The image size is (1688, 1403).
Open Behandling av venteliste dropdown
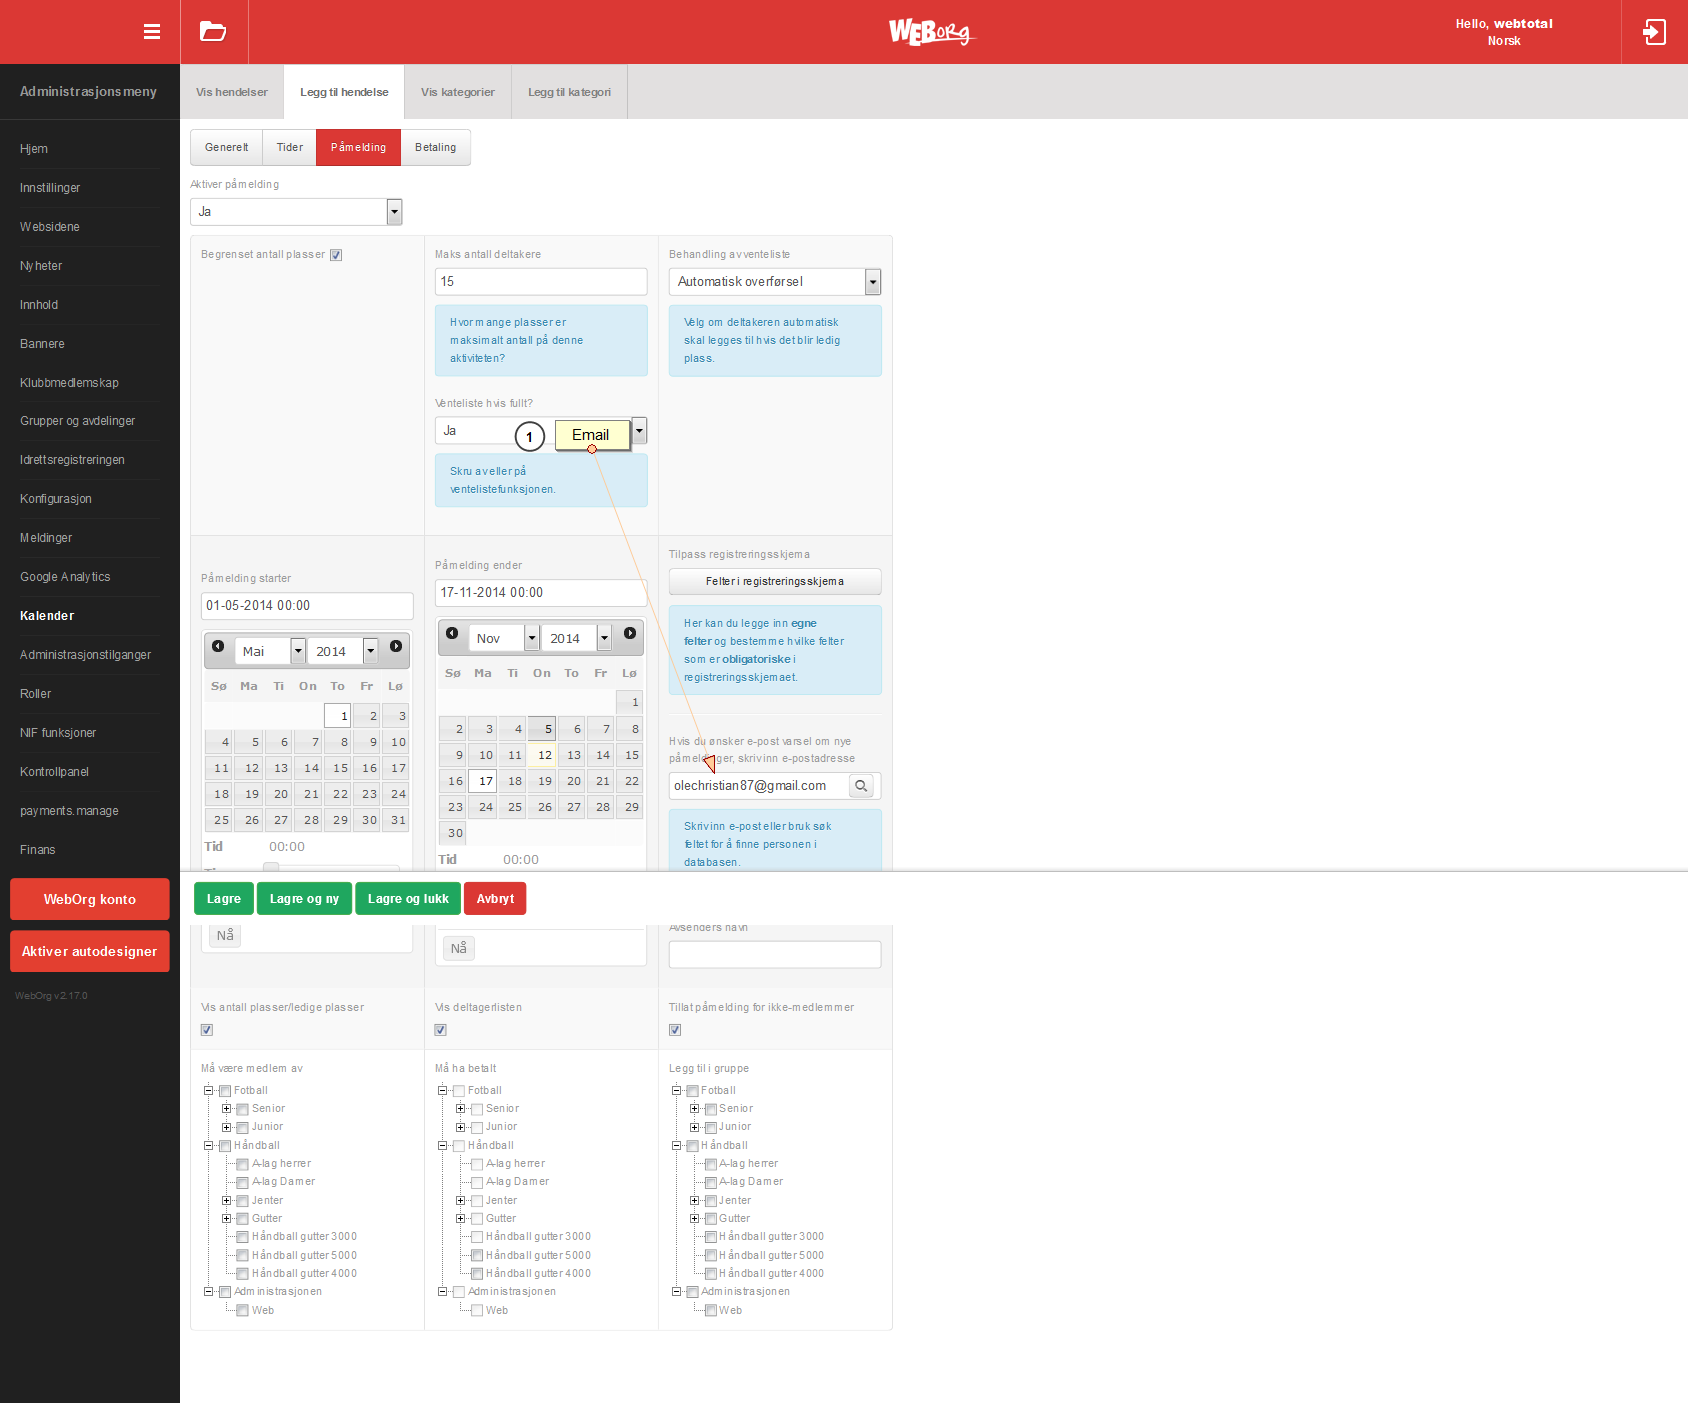(x=775, y=282)
